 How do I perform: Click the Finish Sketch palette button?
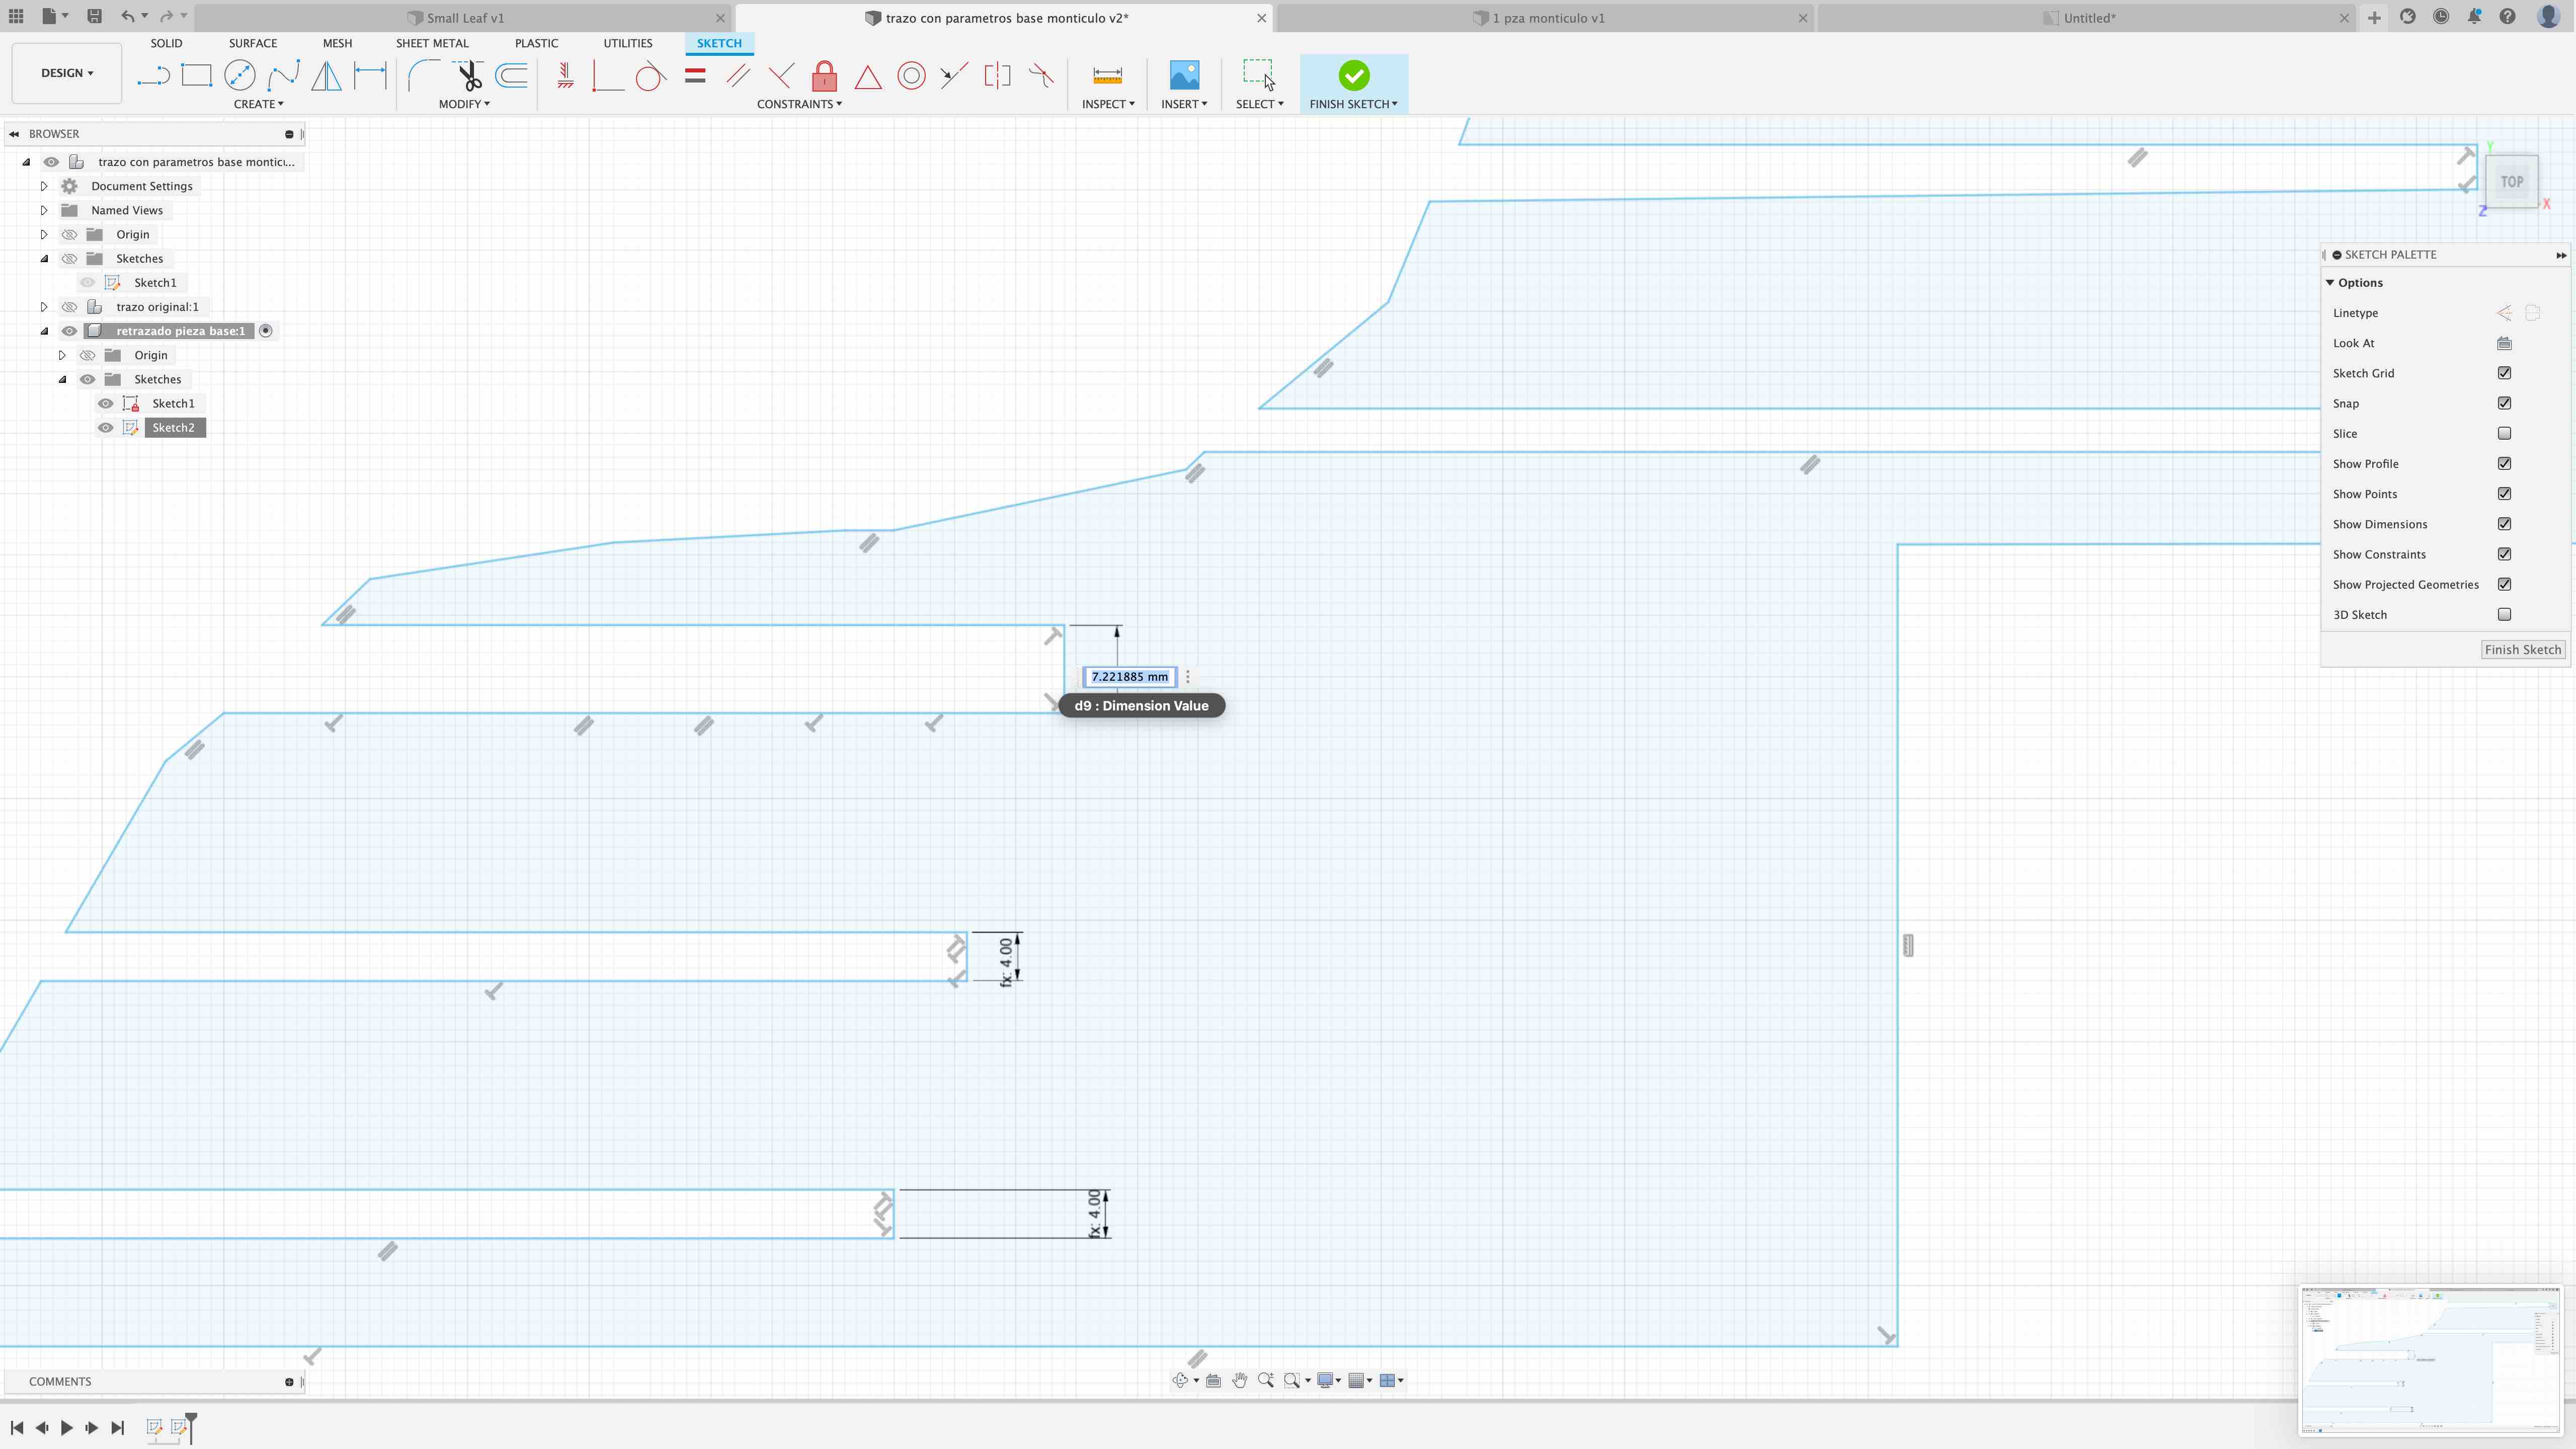pyautogui.click(x=2522, y=650)
